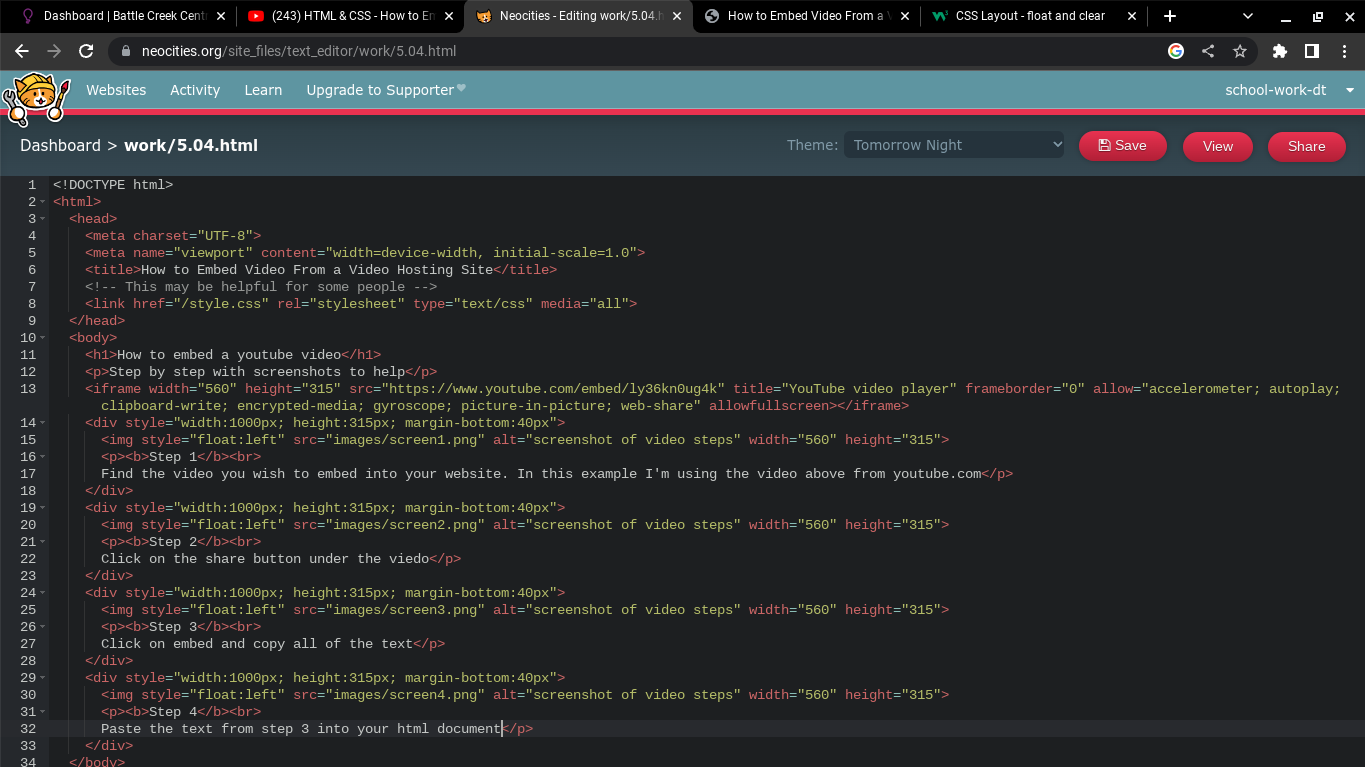View site info via lock icon
The image size is (1365, 767).
(126, 51)
